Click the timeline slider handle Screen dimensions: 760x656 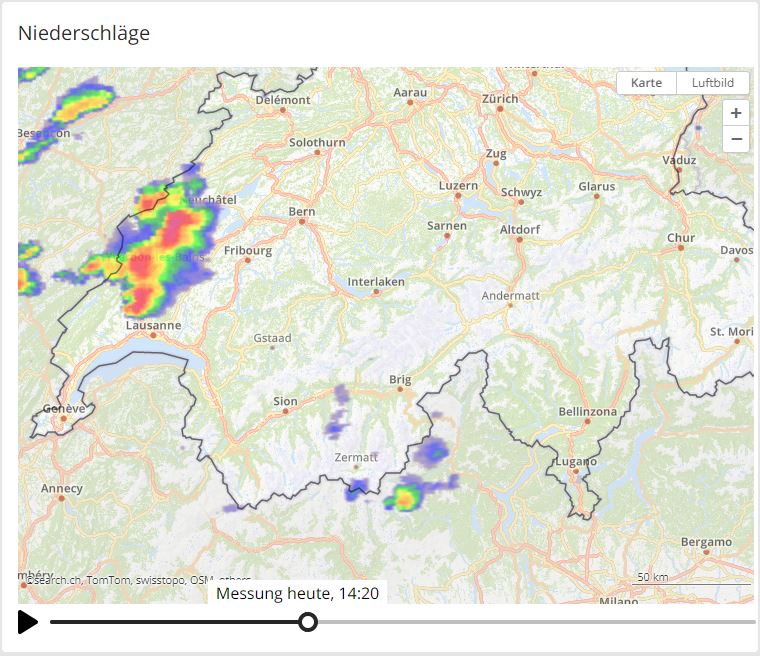tap(308, 622)
